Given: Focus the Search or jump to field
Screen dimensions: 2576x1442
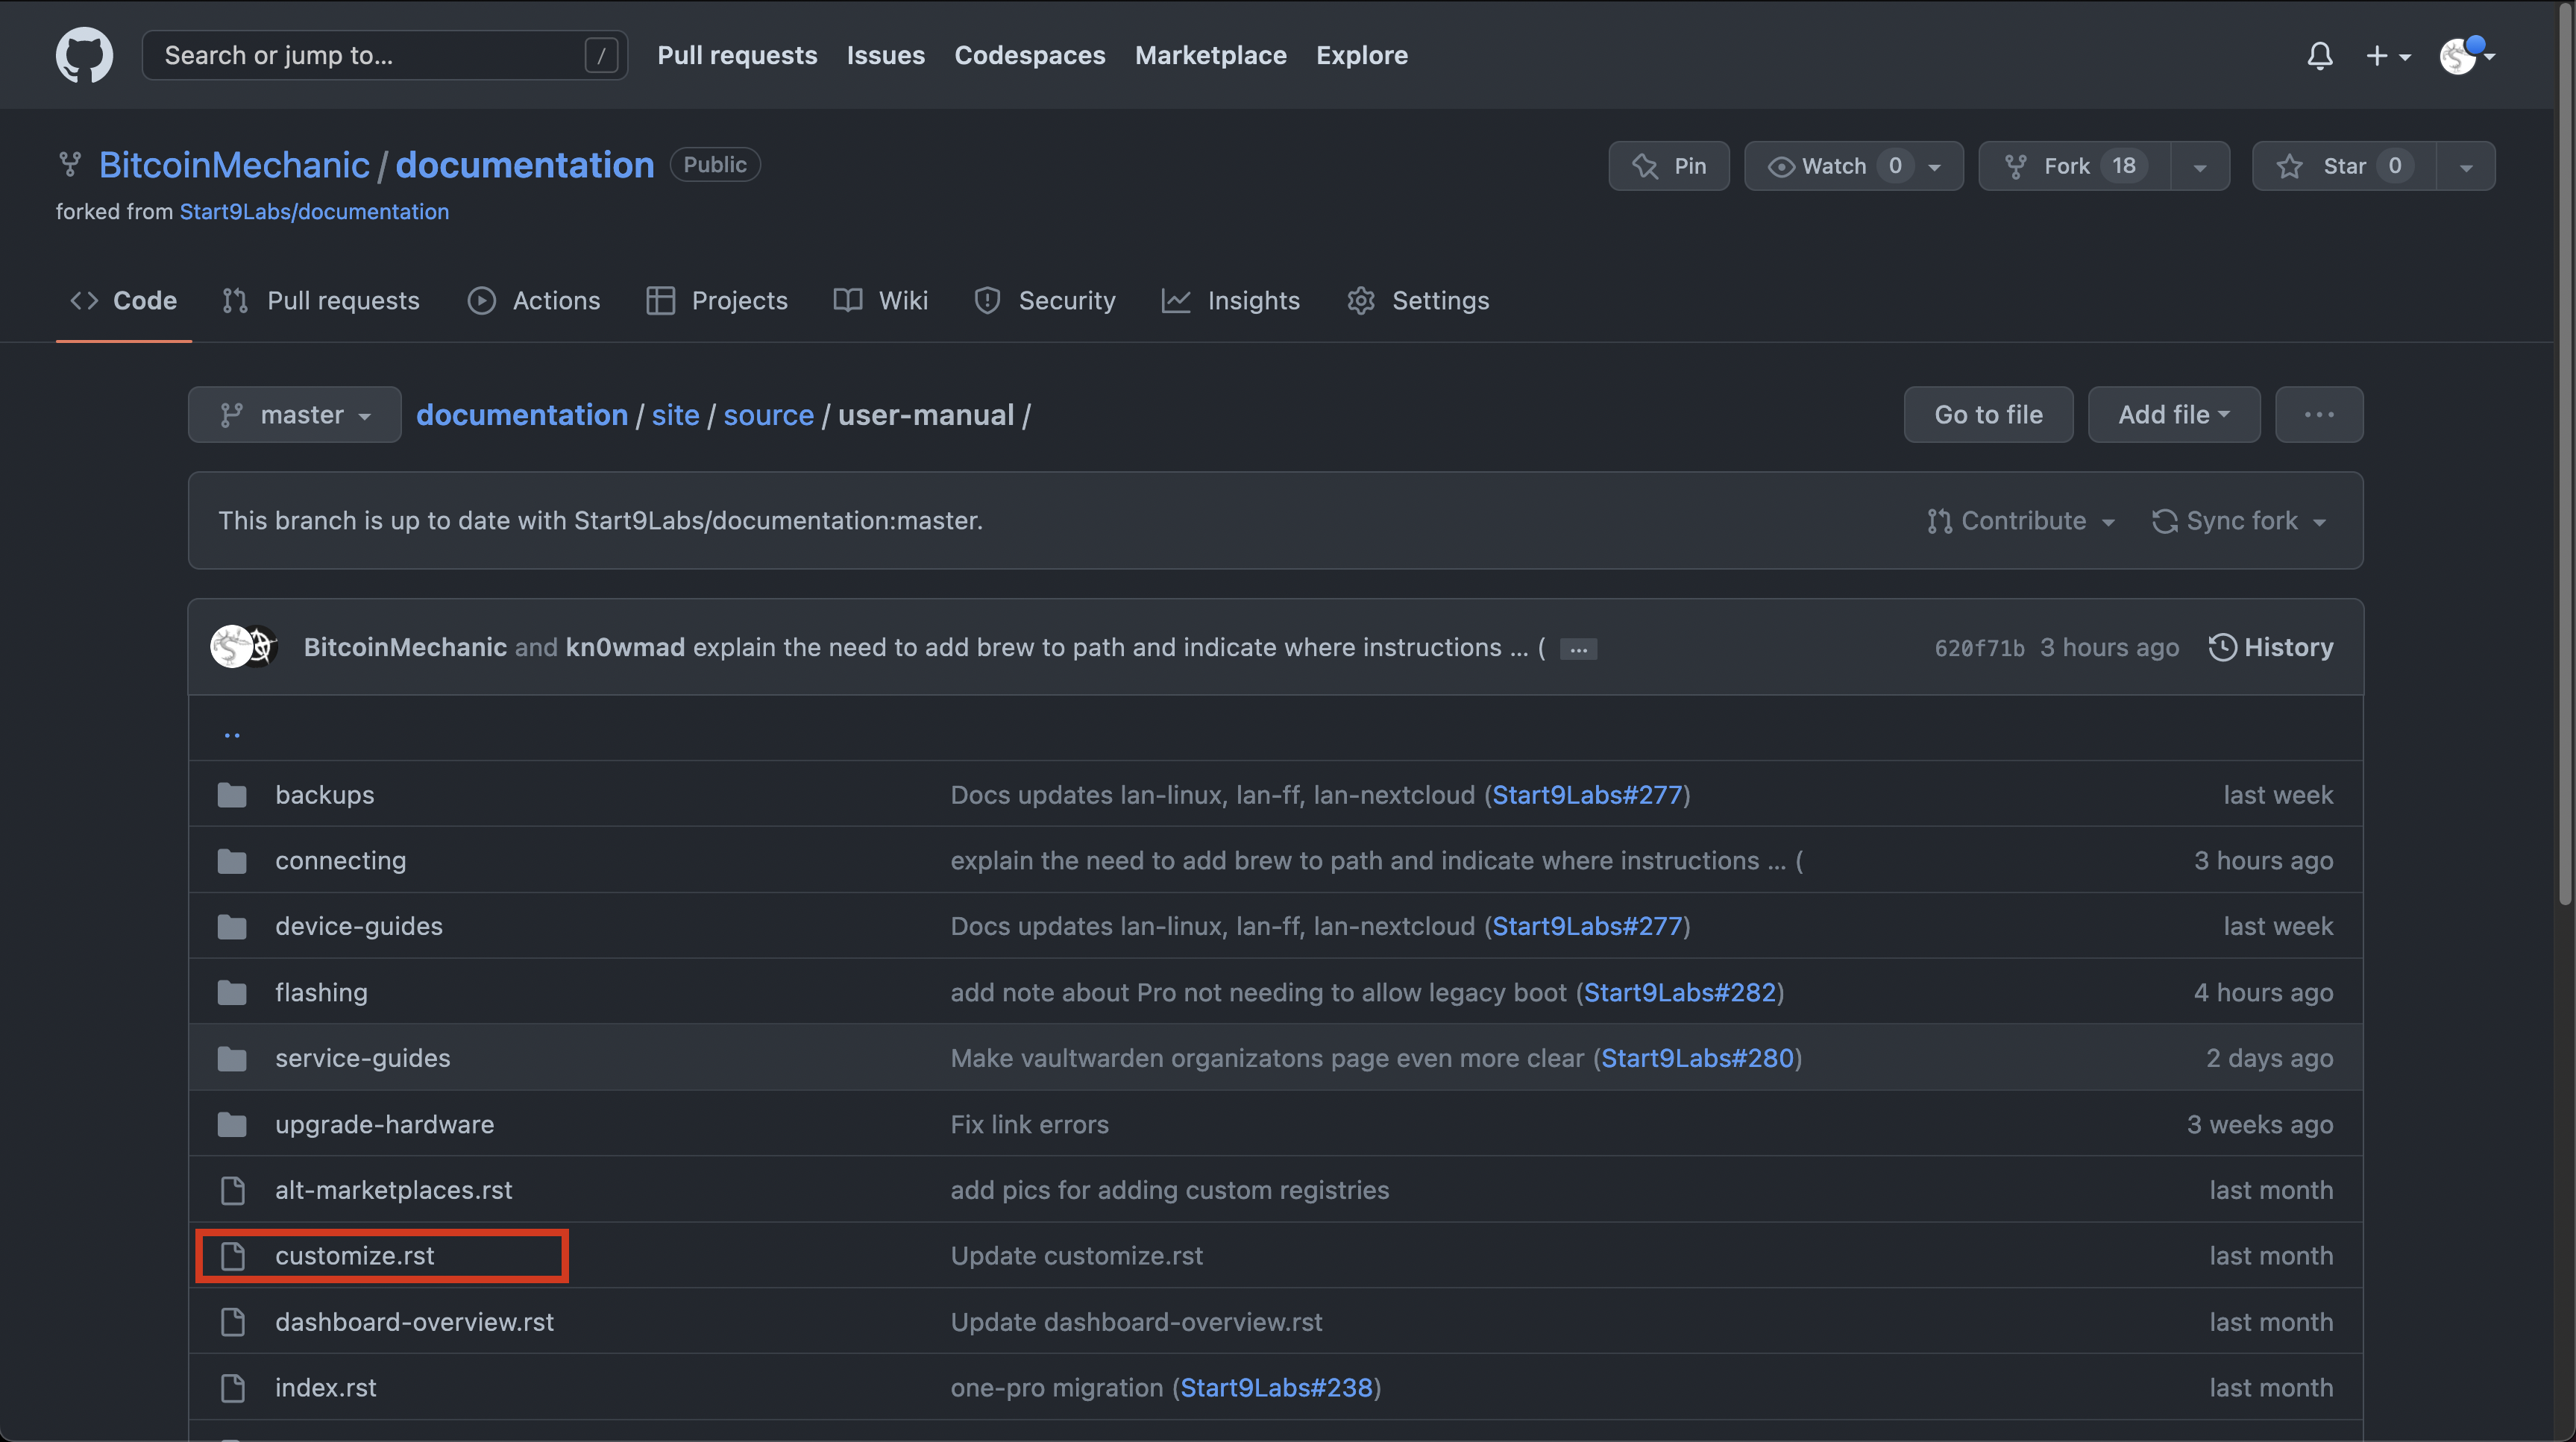Looking at the screenshot, I should (x=370, y=55).
